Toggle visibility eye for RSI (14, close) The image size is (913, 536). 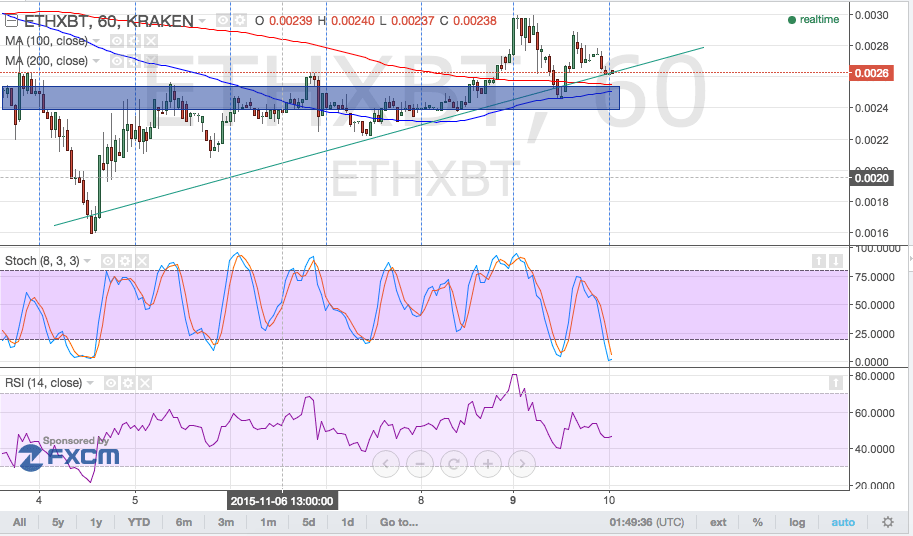coord(111,383)
